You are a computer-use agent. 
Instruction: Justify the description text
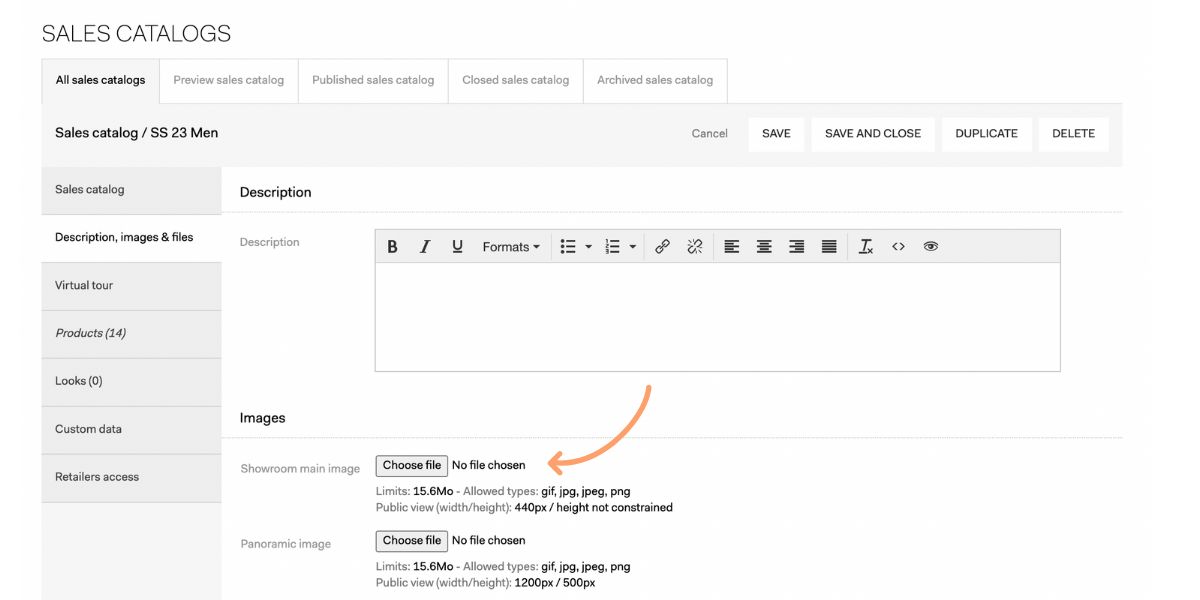pos(829,247)
